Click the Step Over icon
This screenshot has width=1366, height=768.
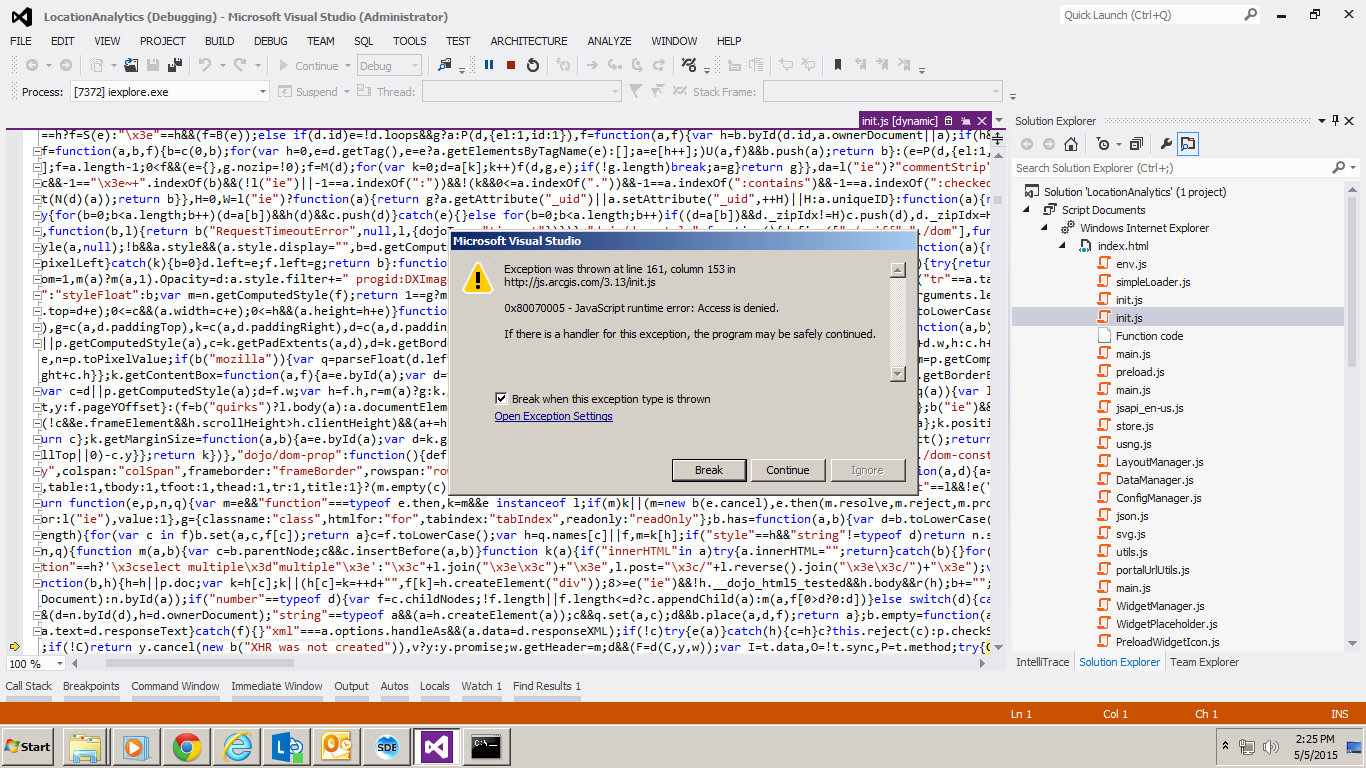(x=636, y=65)
